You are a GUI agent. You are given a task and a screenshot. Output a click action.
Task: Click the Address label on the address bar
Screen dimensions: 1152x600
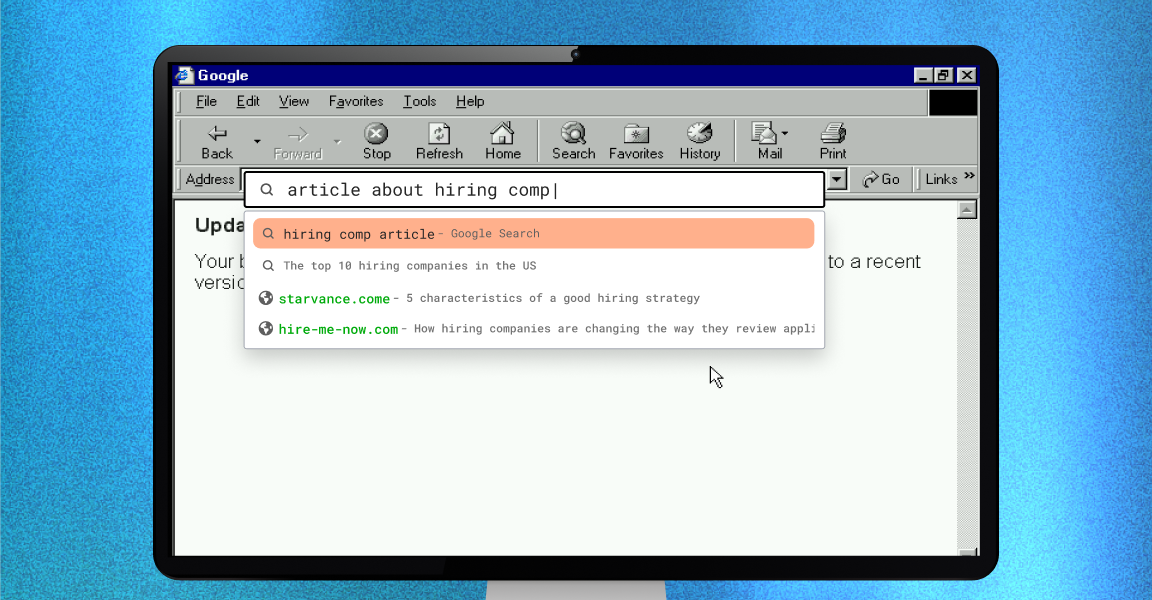pos(209,179)
